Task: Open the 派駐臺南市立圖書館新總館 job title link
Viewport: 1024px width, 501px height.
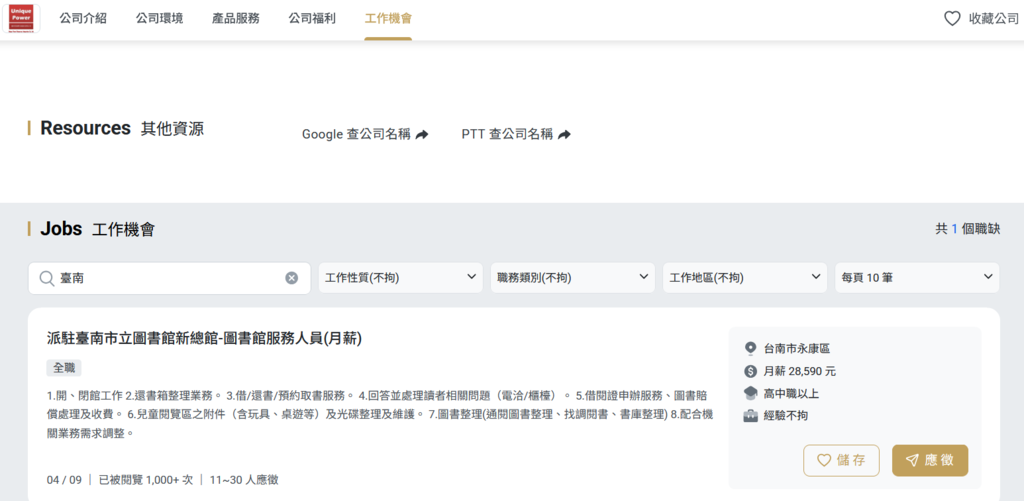Action: point(204,338)
